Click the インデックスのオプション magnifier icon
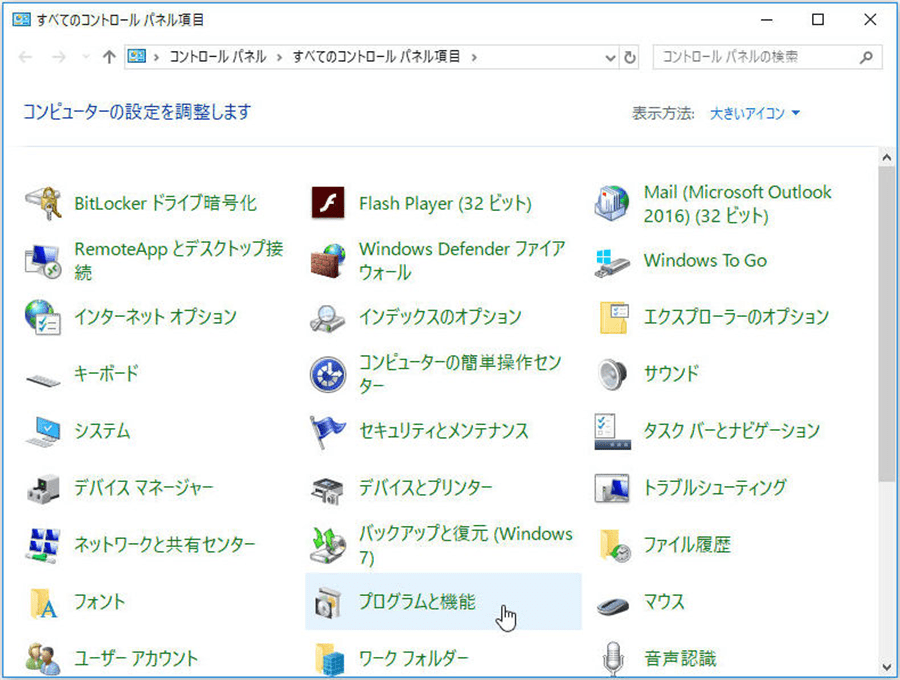 [x=328, y=319]
